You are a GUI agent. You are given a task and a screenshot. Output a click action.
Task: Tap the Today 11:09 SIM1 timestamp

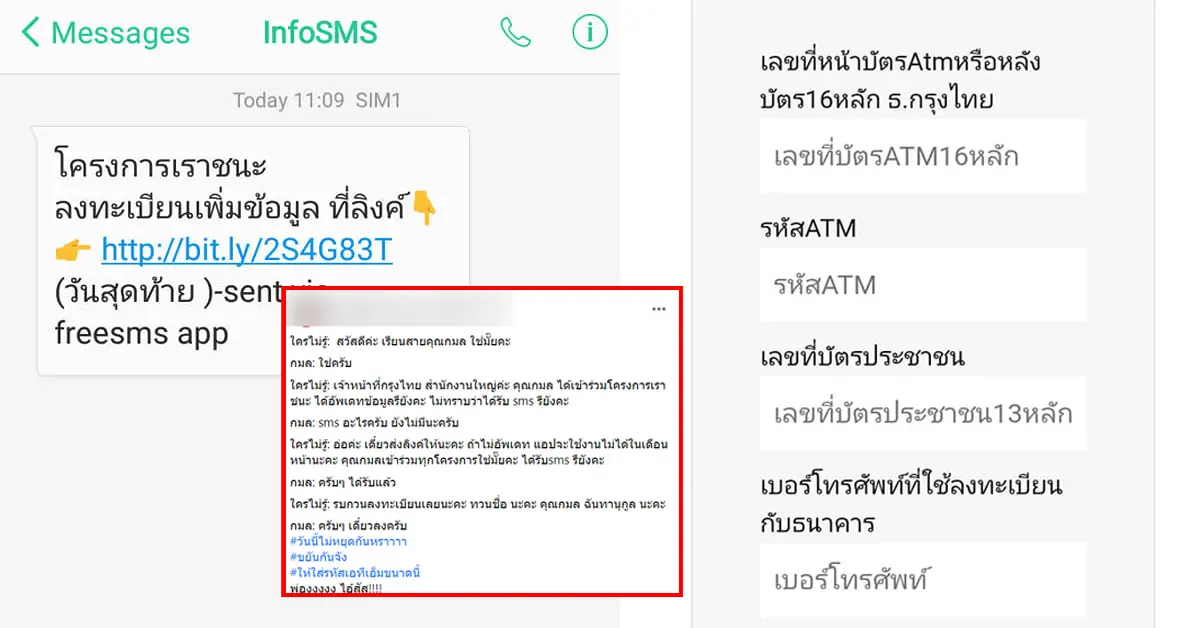(x=317, y=100)
